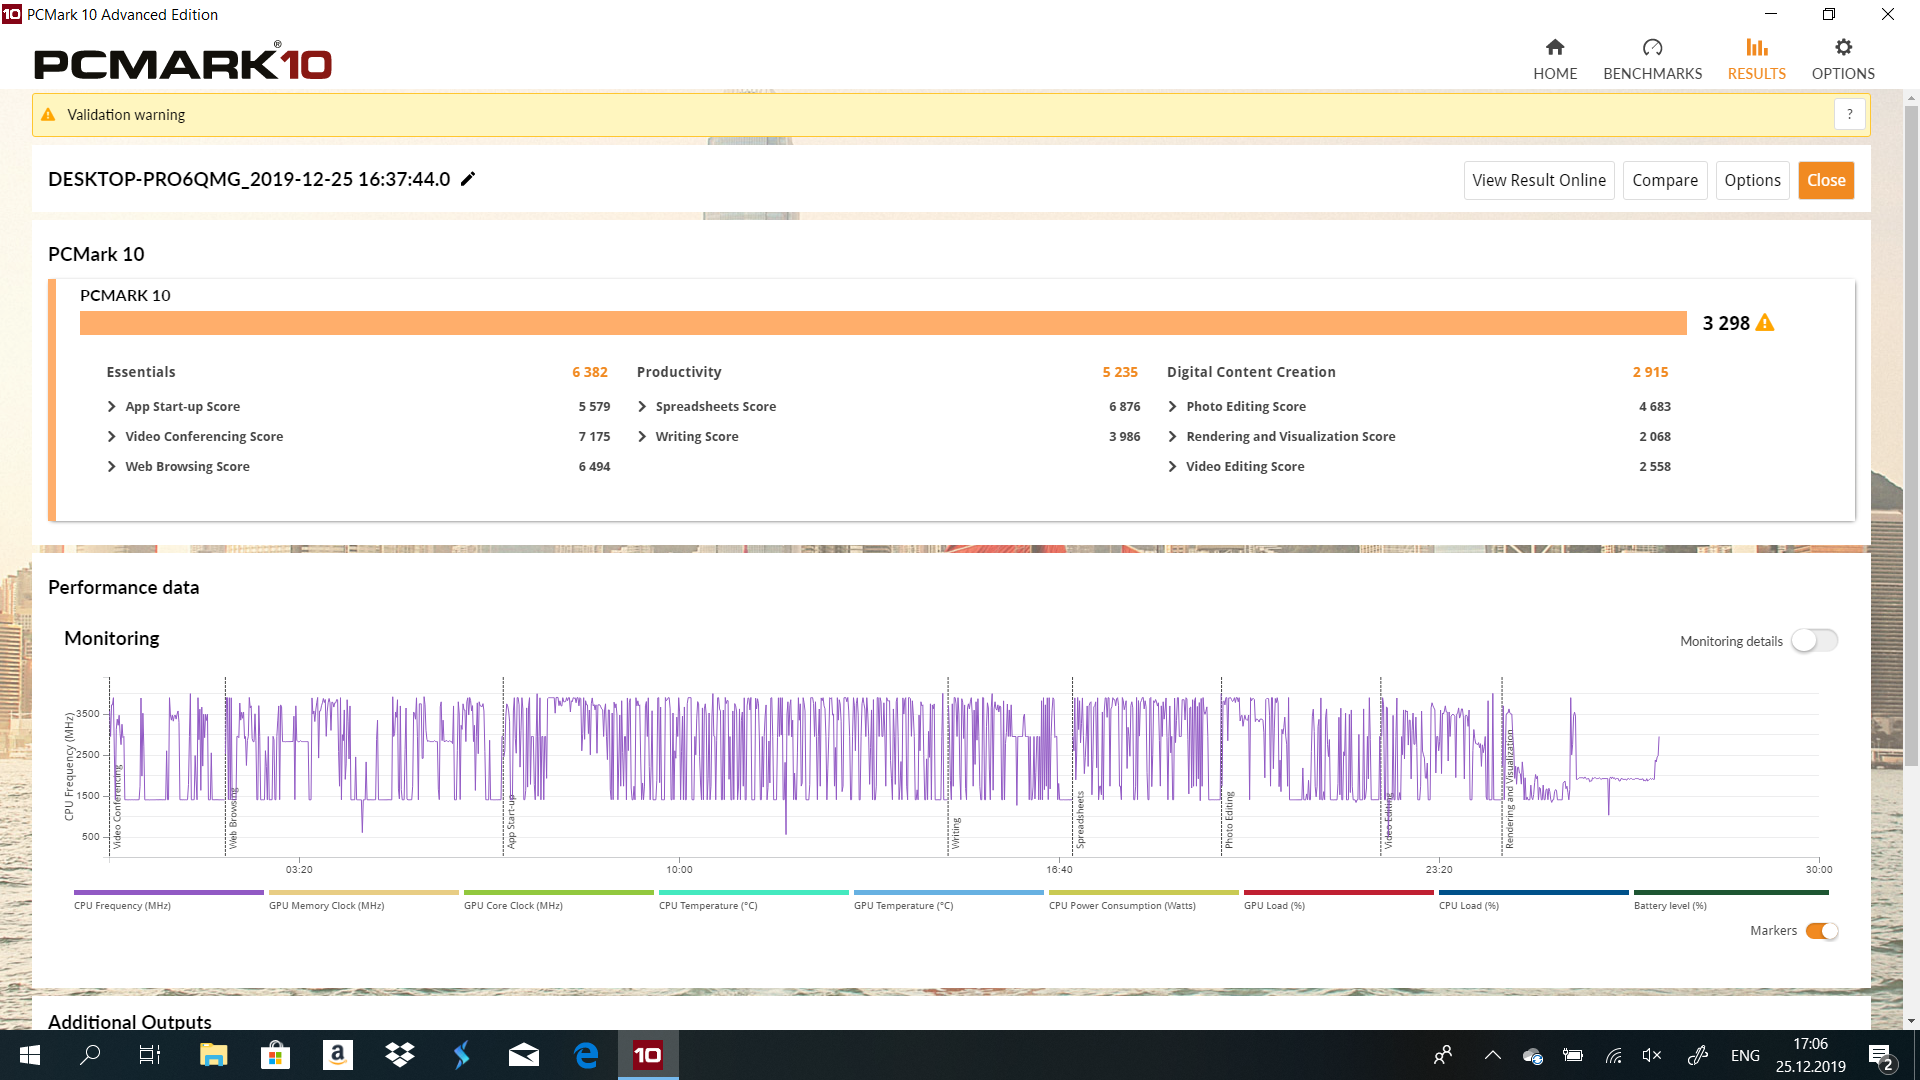Click the PCMark 10 taskbar icon
This screenshot has height=1080, width=1920.
tap(647, 1055)
